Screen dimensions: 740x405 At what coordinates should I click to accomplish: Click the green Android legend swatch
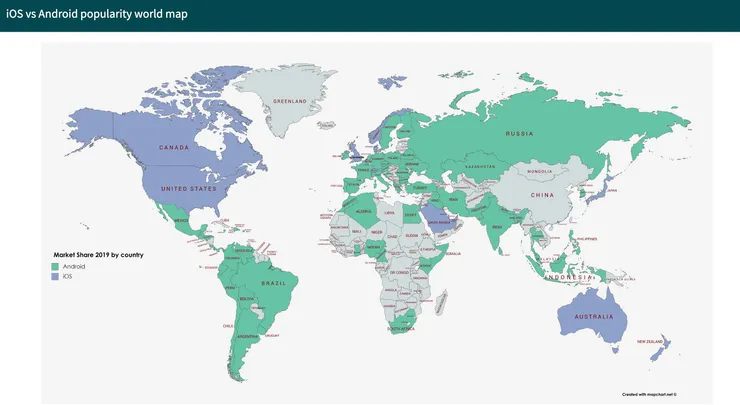55,267
